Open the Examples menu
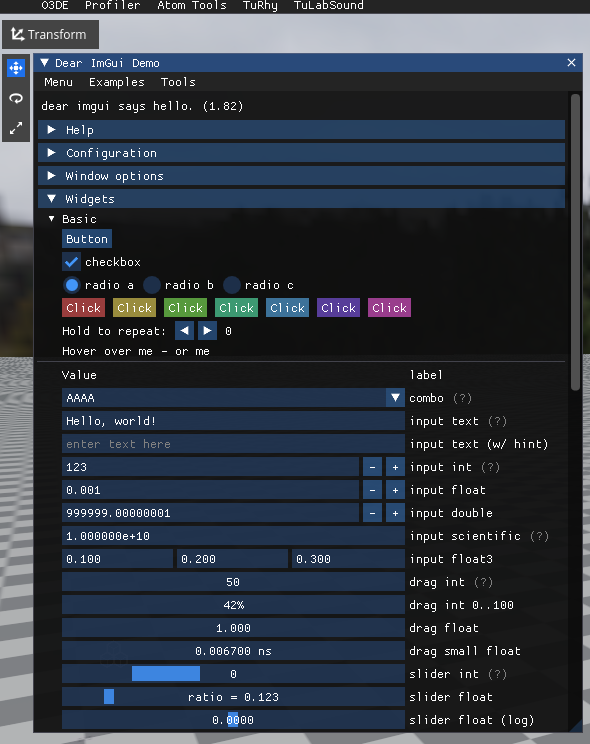This screenshot has height=744, width=590. coord(117,82)
